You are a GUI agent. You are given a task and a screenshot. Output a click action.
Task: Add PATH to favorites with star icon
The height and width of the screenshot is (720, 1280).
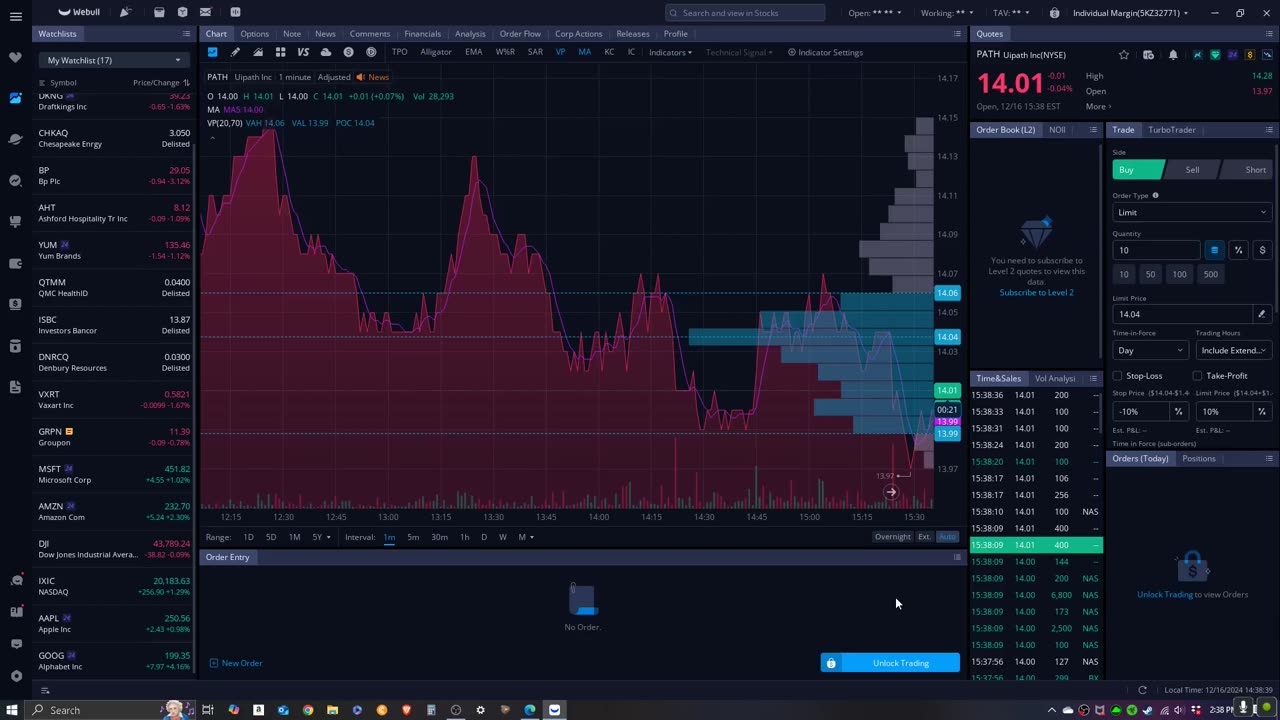(x=1124, y=55)
